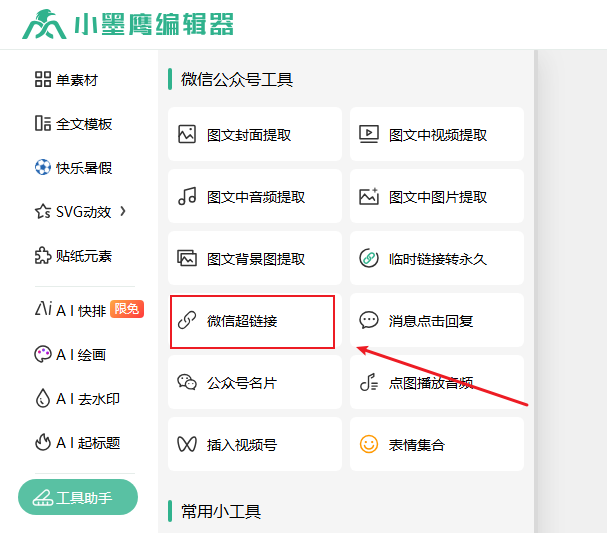Open 图文中视频提取 tool label
This screenshot has height=533, width=607.
438,135
